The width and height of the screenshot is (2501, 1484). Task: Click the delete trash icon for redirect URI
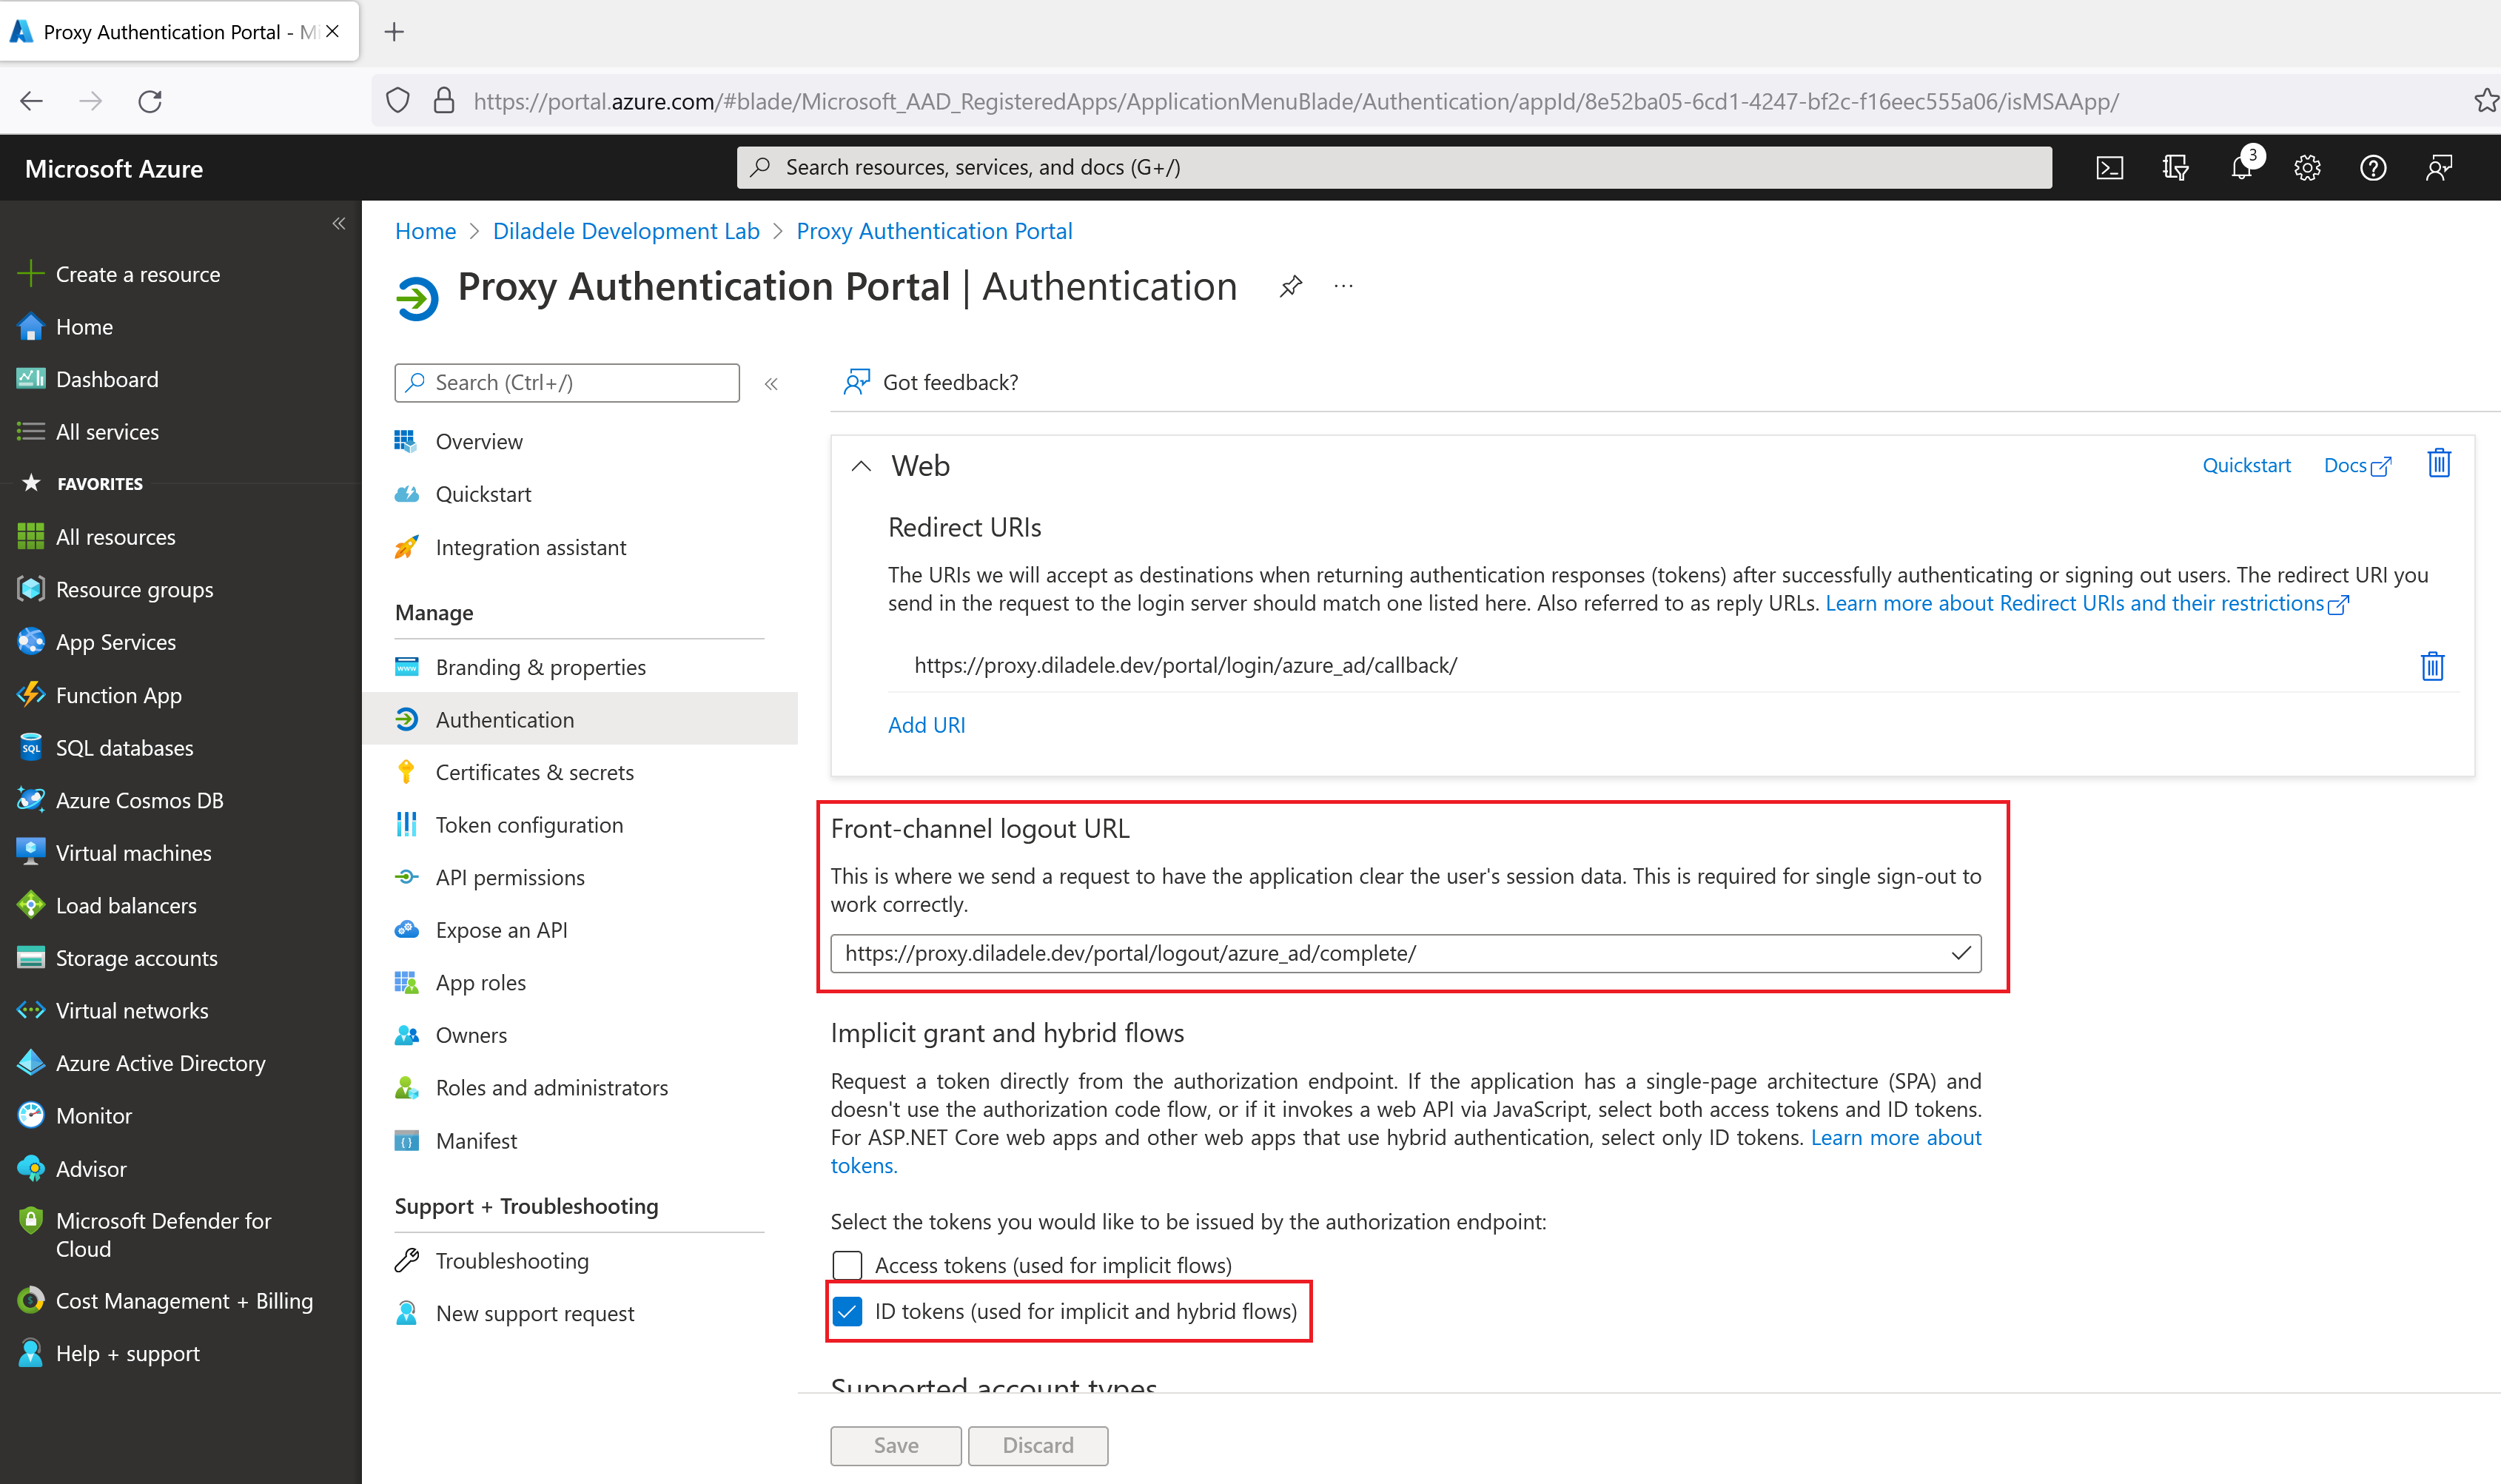pos(2434,666)
